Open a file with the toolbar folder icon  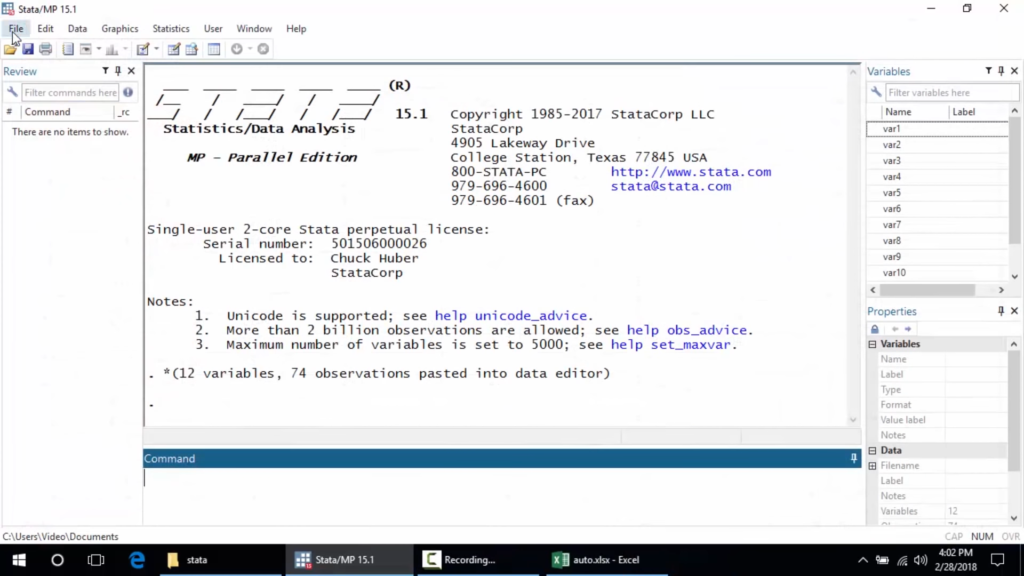click(x=10, y=49)
